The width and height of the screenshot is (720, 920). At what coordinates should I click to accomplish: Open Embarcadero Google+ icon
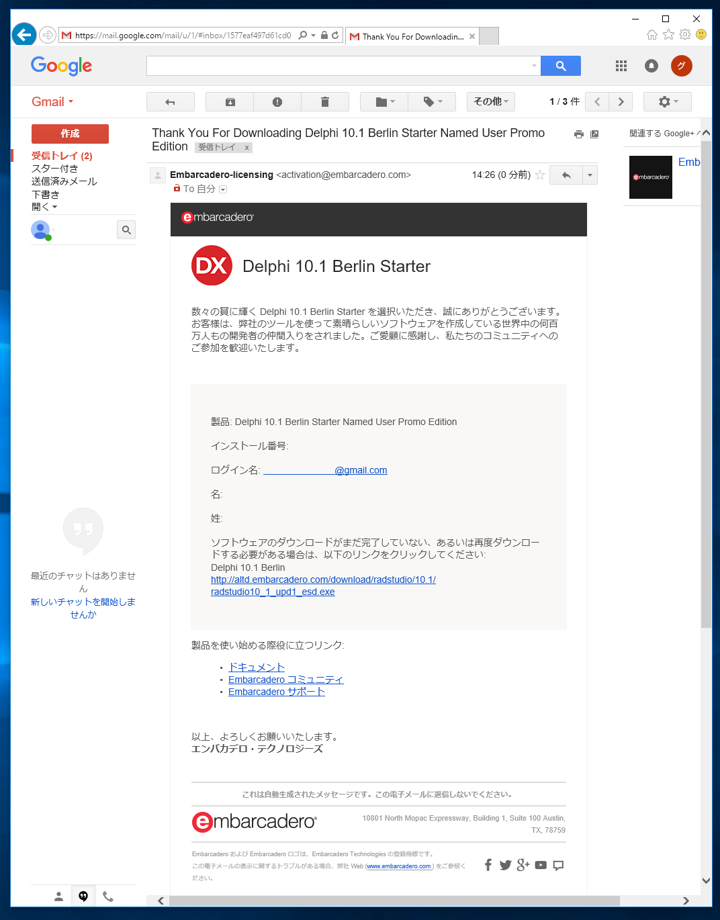click(x=523, y=865)
